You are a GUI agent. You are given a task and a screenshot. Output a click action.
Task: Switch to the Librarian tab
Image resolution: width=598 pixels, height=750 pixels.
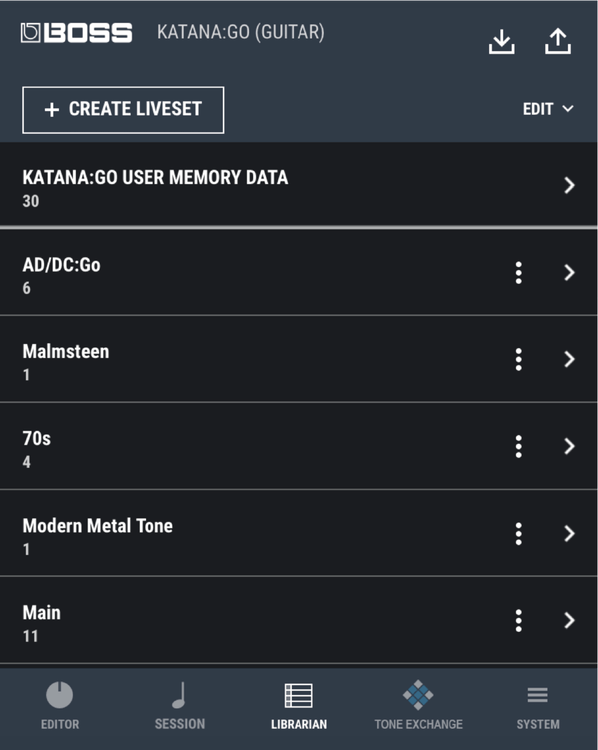coord(299,706)
